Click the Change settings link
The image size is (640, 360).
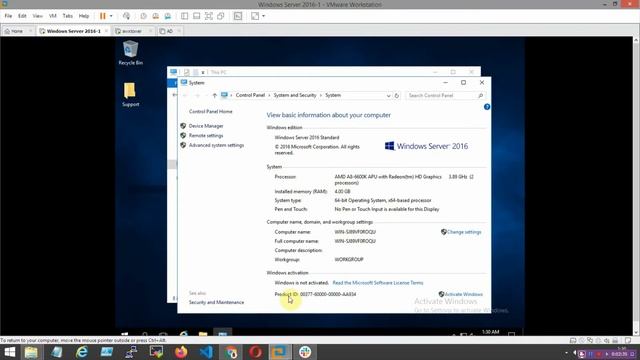(x=464, y=232)
